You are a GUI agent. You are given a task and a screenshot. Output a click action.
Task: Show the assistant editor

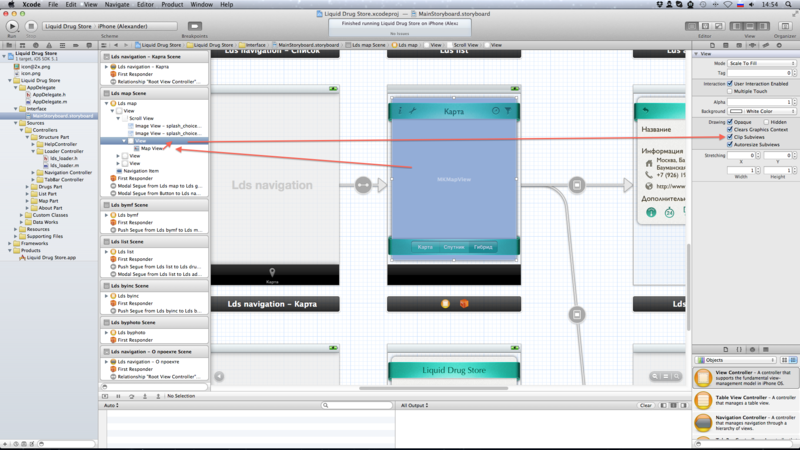pos(705,26)
